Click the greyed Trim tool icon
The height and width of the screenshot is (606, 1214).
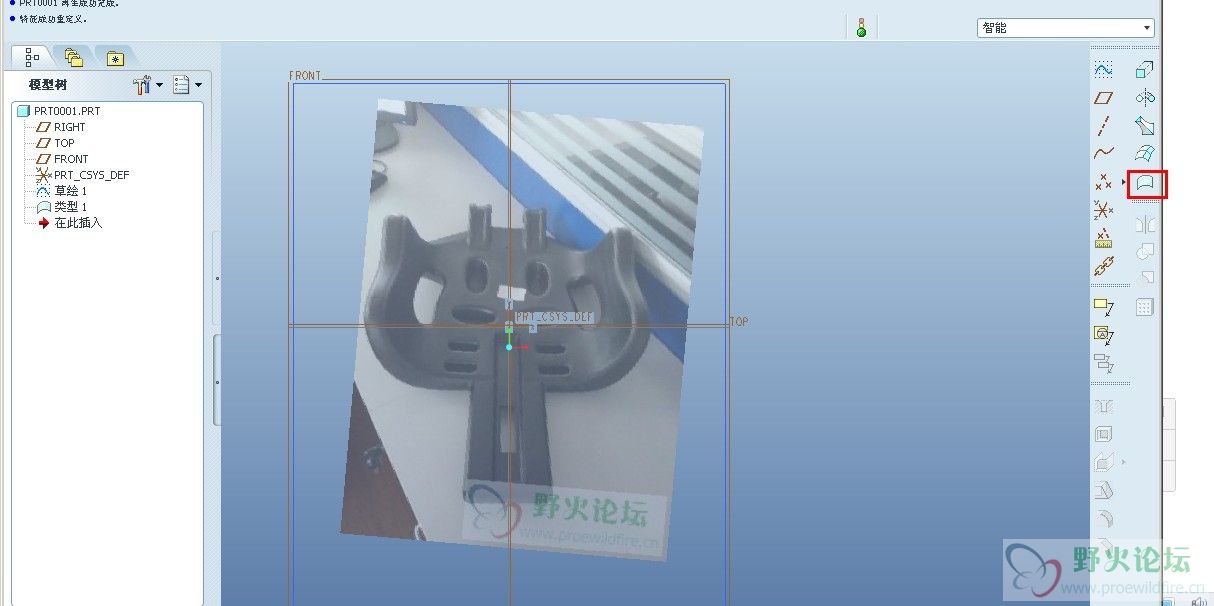1145,279
